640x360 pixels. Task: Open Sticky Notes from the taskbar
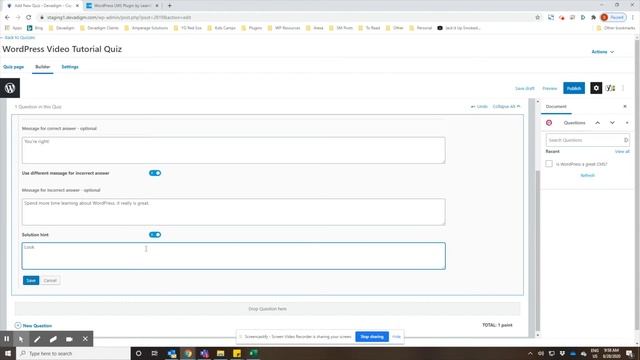click(237, 353)
